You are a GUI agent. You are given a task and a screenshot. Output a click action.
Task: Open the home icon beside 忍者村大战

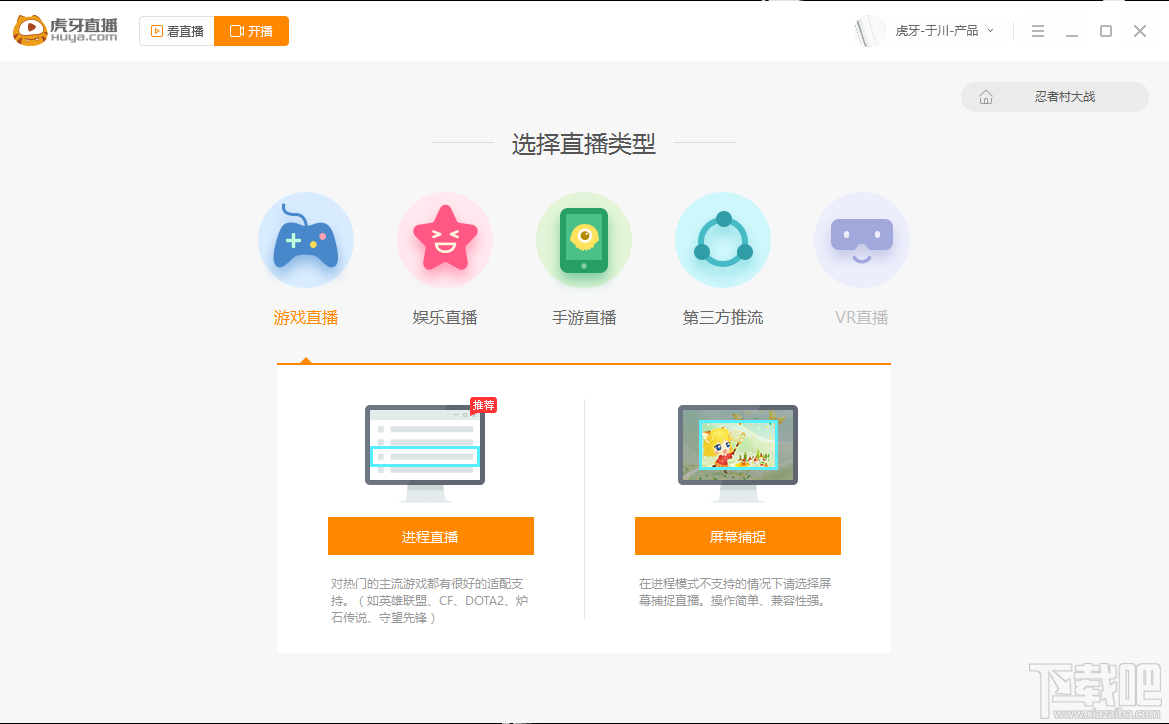pyautogui.click(x=986, y=96)
